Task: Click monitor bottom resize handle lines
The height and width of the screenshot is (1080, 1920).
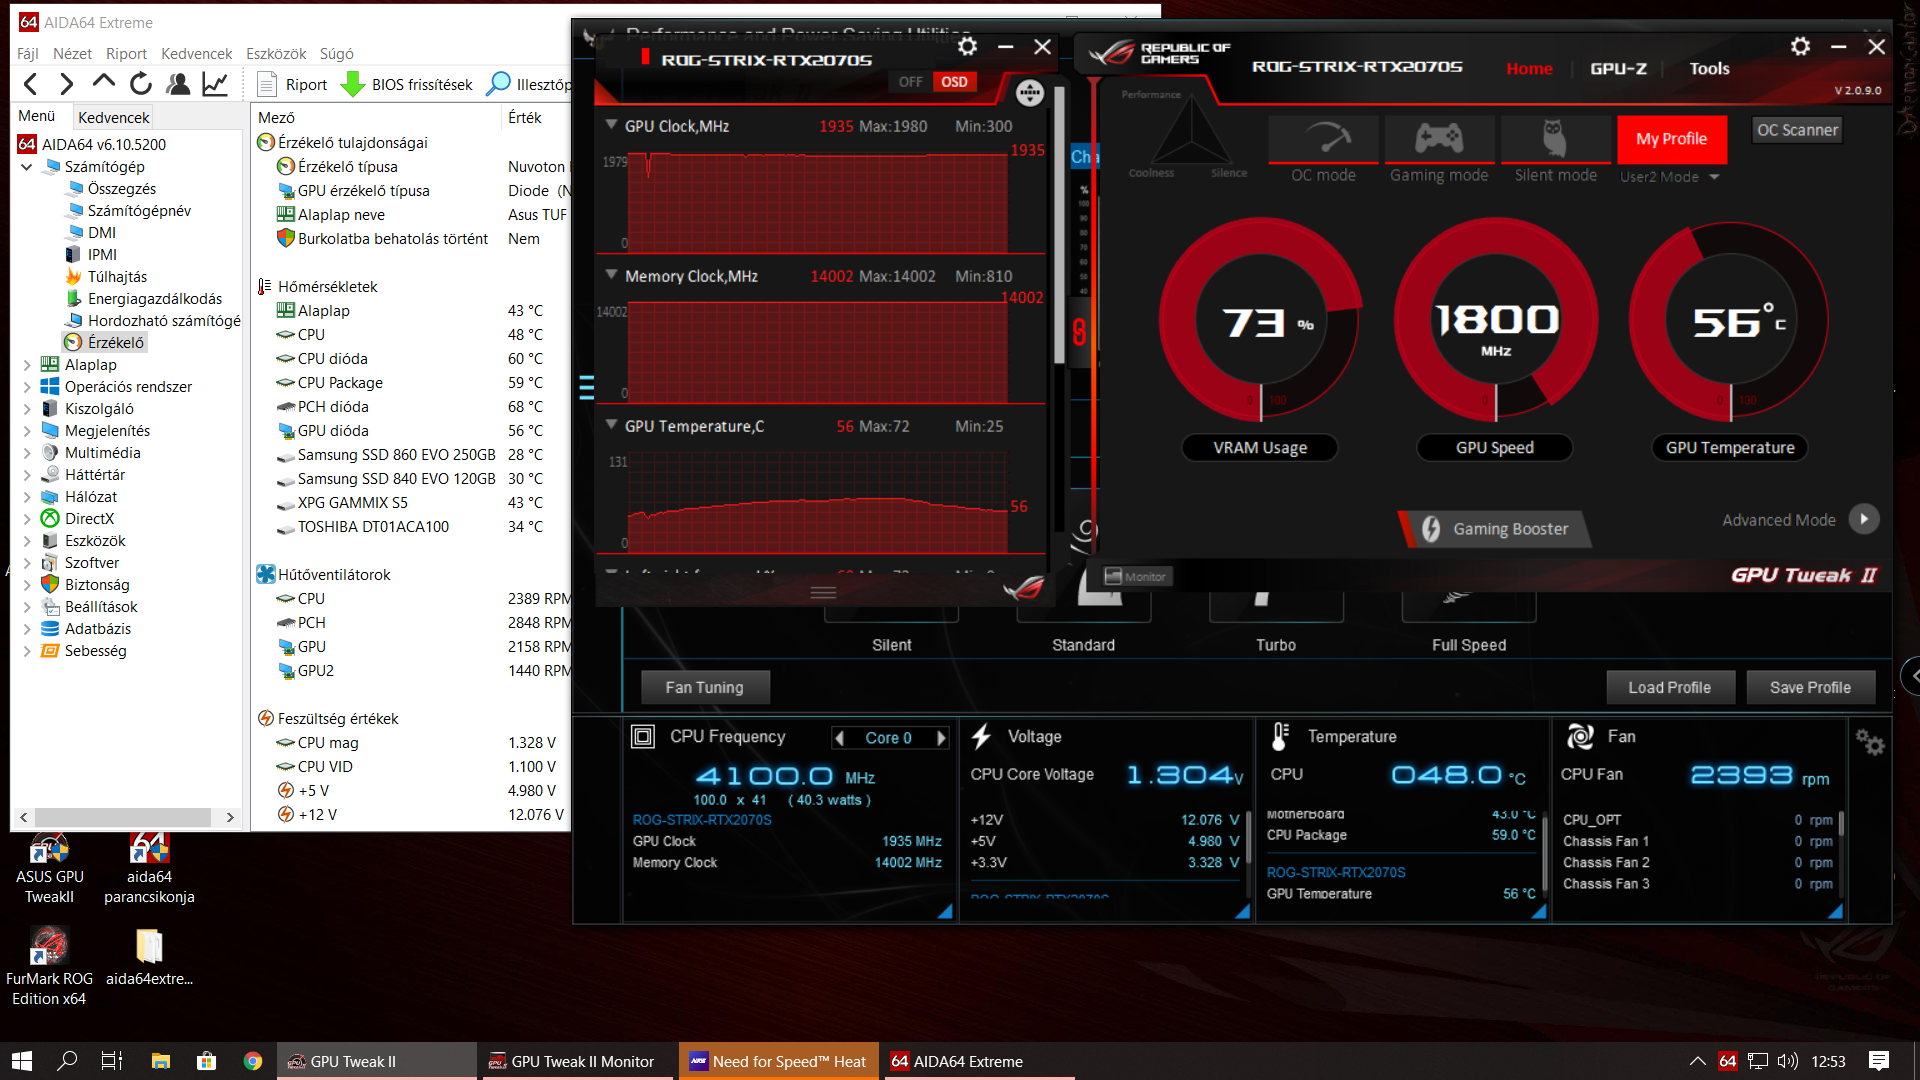Action: tap(823, 592)
